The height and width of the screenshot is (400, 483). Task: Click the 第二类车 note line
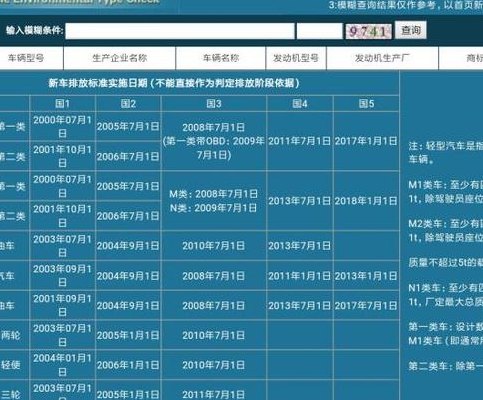coord(446,366)
